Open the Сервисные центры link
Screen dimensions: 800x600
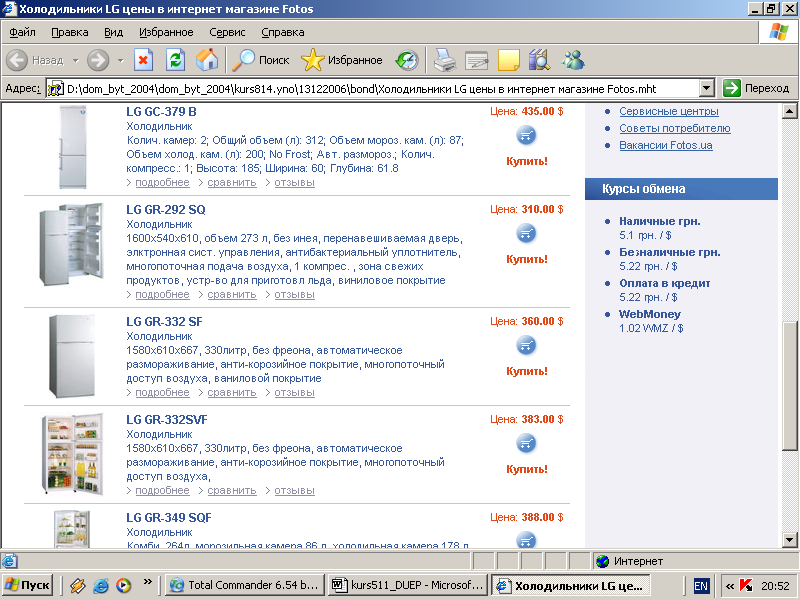(669, 111)
